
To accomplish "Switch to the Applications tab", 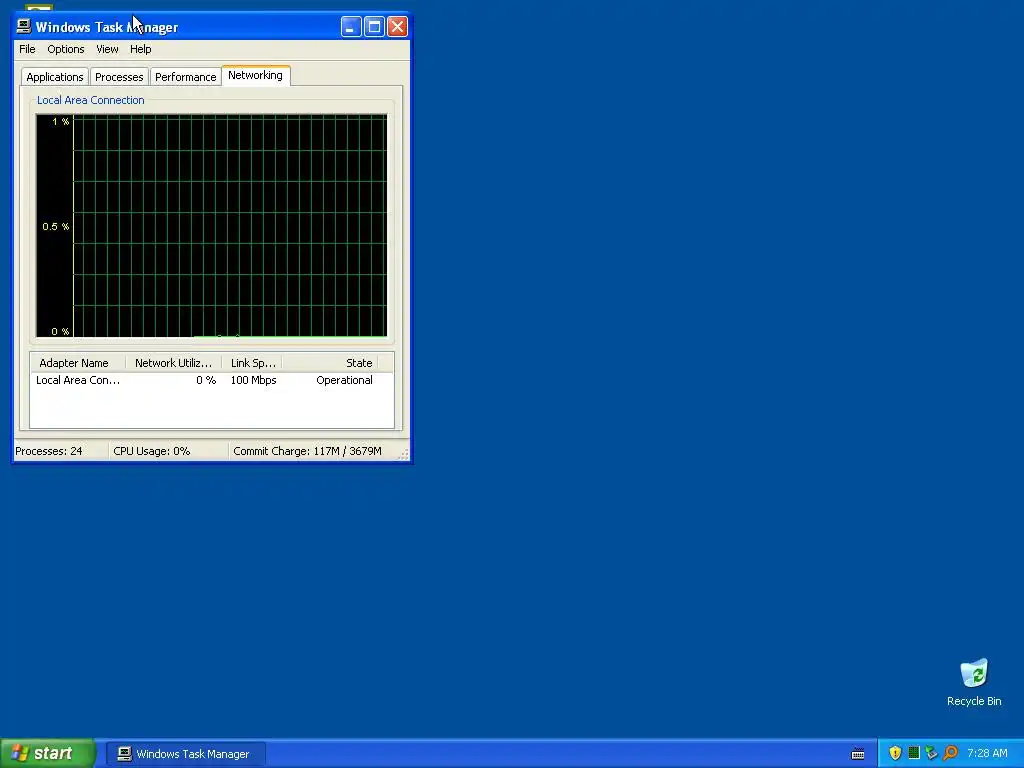I will (55, 76).
